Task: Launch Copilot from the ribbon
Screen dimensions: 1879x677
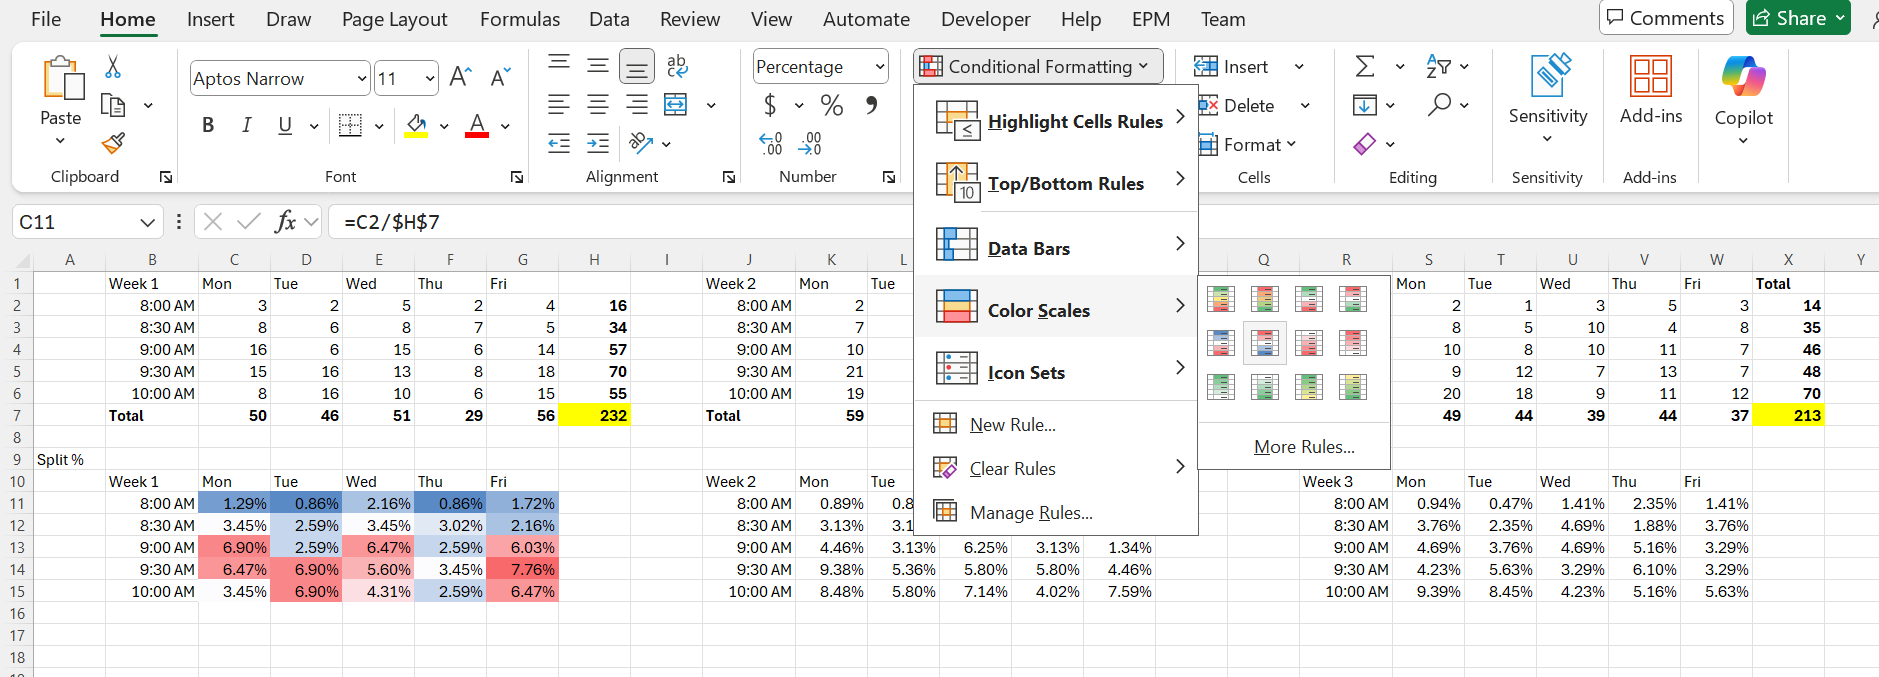Action: pos(1743,100)
